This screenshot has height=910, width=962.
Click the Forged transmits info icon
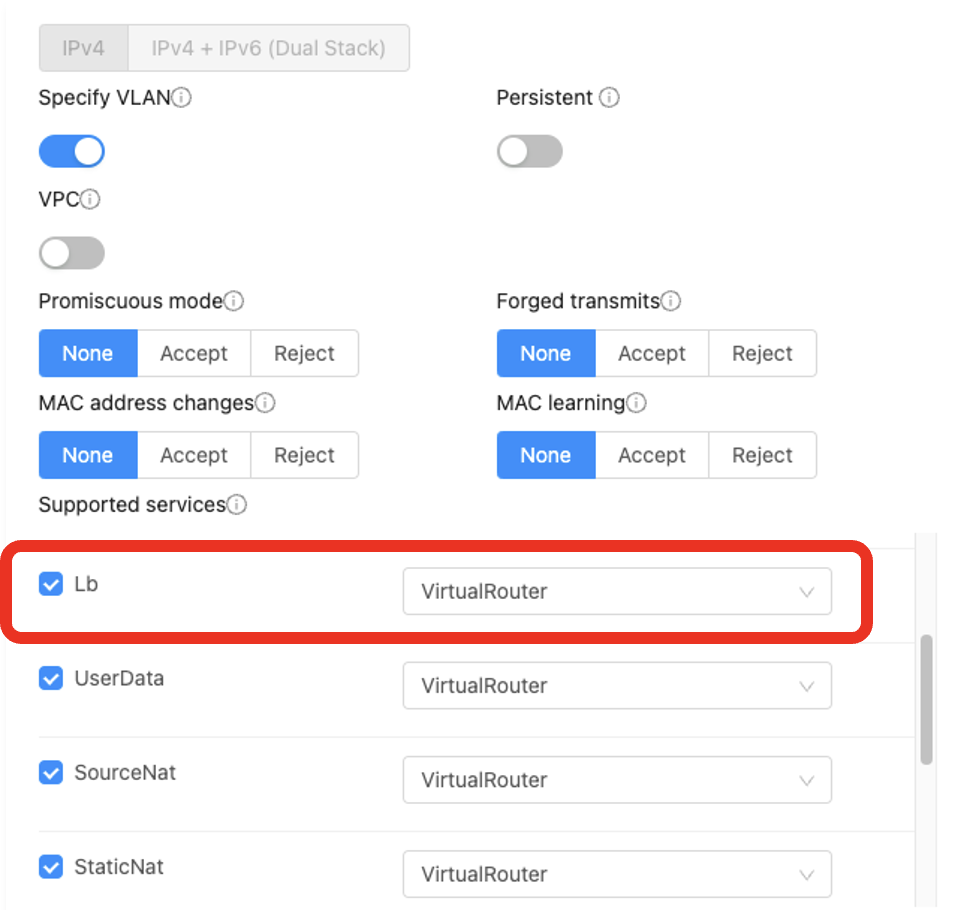[x=671, y=301]
